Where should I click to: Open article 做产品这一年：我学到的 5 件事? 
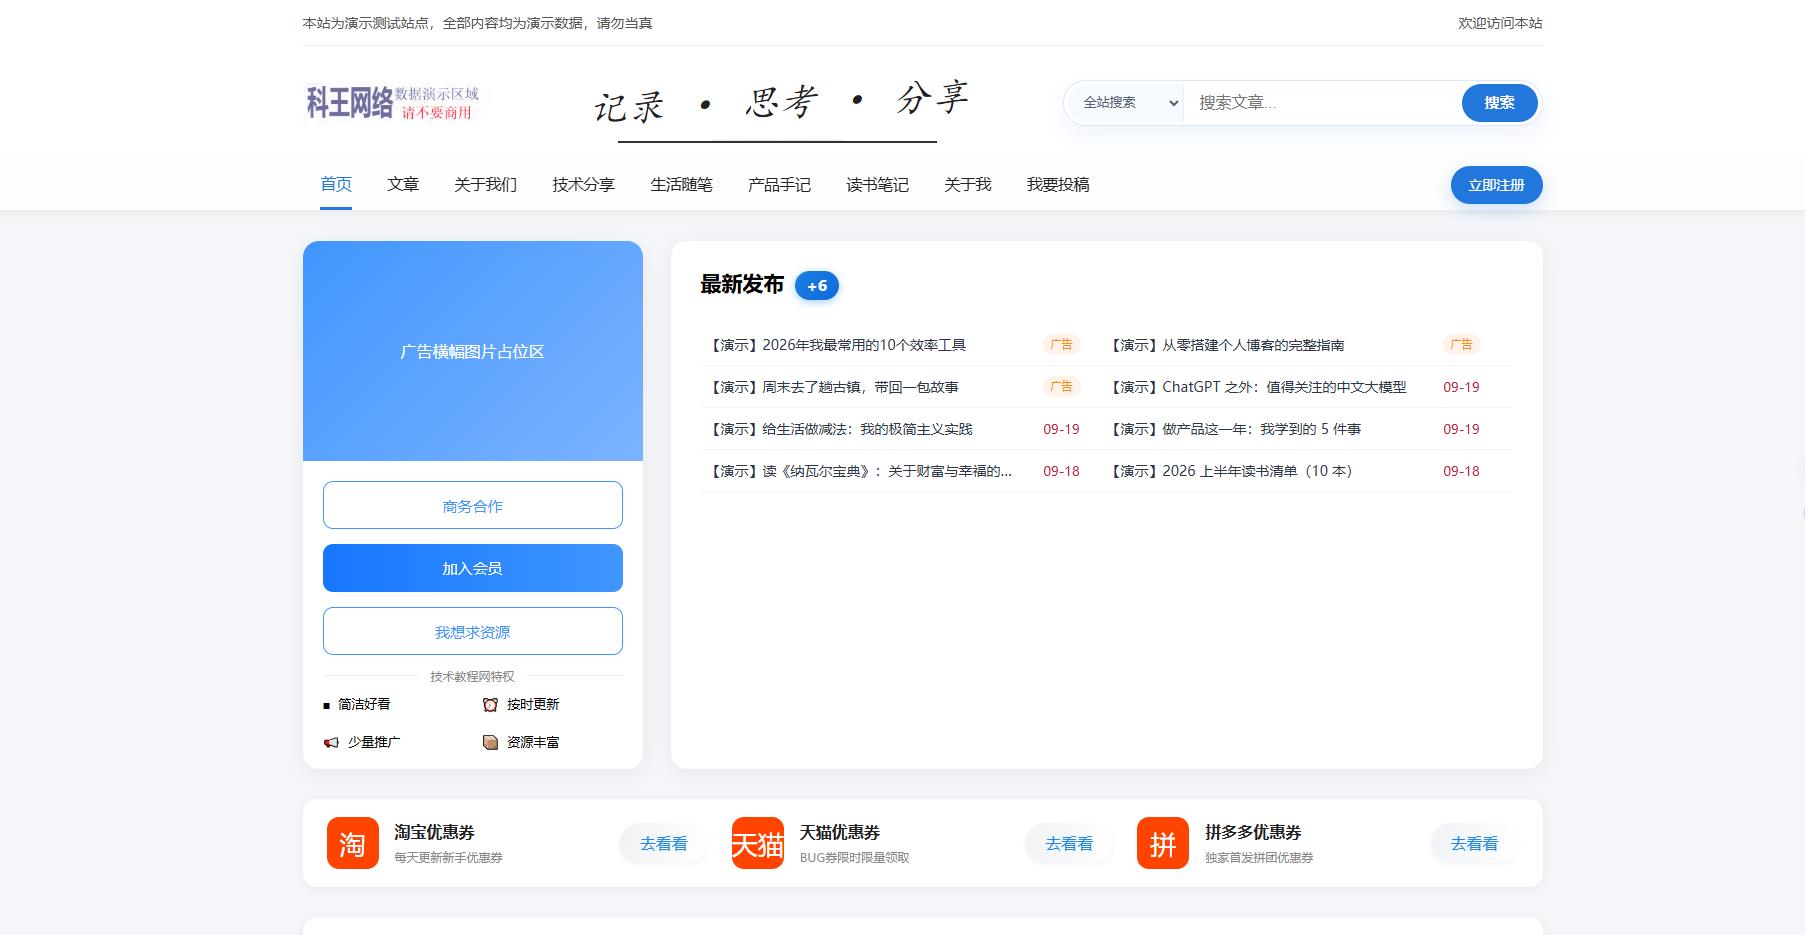click(1235, 429)
